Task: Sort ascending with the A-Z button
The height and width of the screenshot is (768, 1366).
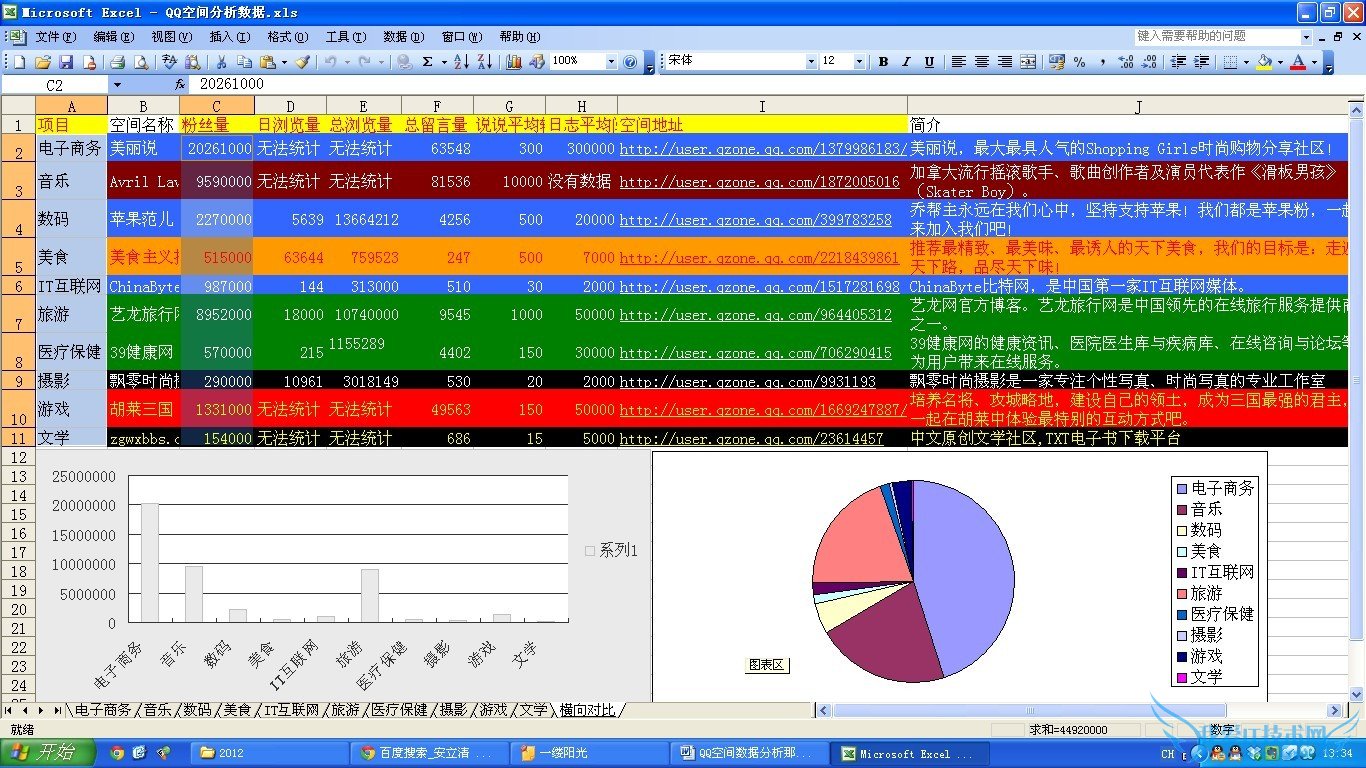Action: (461, 62)
